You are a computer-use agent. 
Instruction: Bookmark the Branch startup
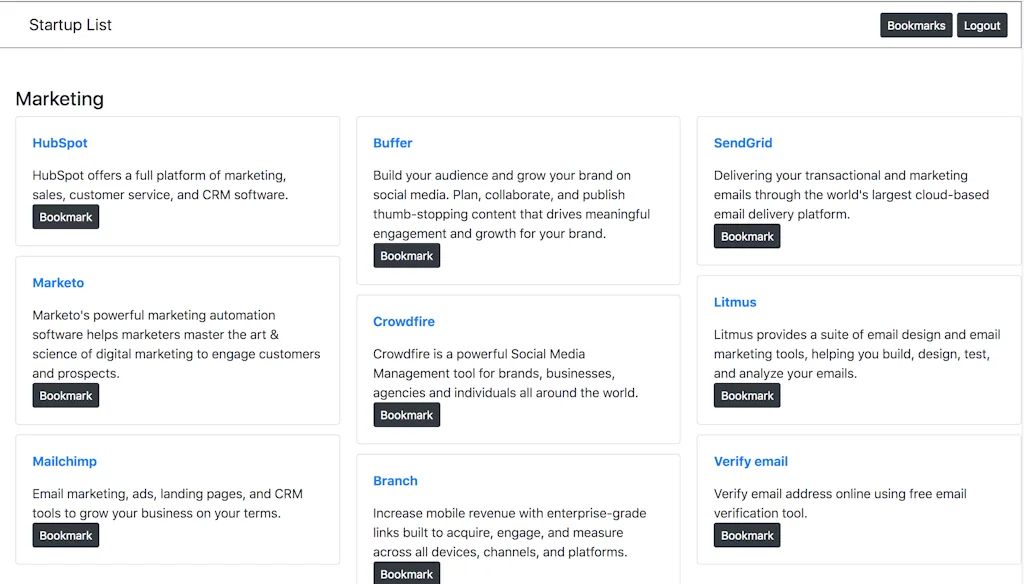[x=406, y=573]
